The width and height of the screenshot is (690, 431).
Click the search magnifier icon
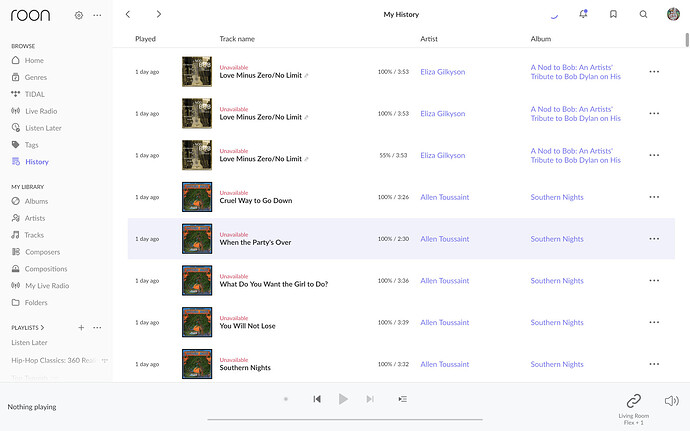[643, 15]
